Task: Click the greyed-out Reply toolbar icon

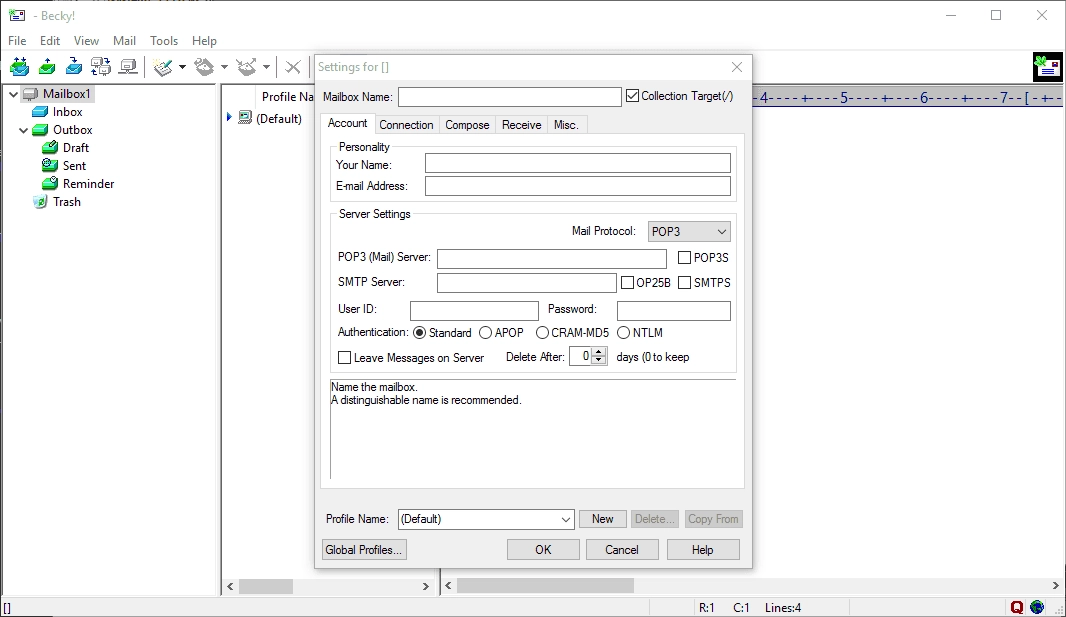Action: (x=204, y=67)
